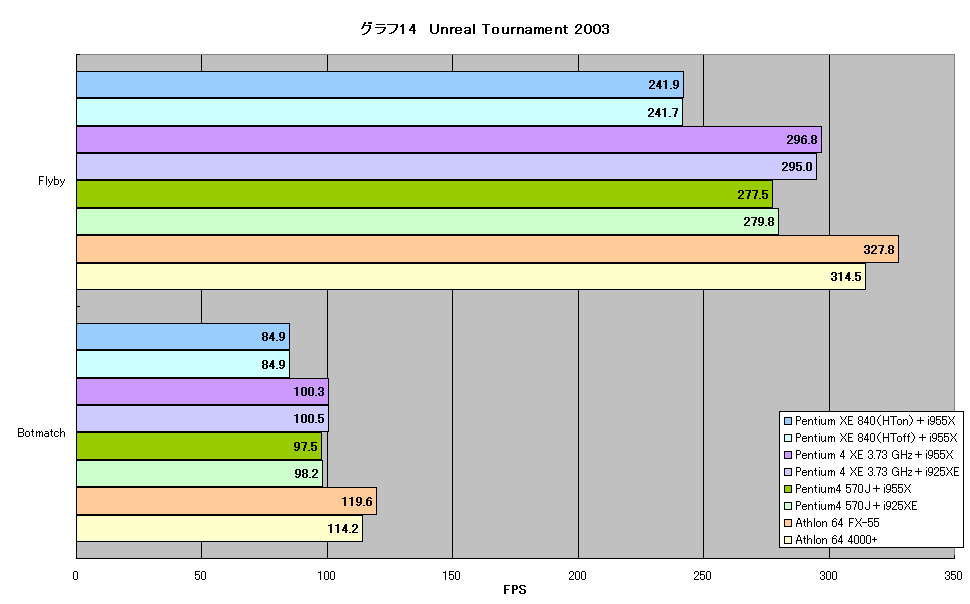Viewport: 970px width, 604px height.
Task: Click the 350 value axis label
Action: 953,576
